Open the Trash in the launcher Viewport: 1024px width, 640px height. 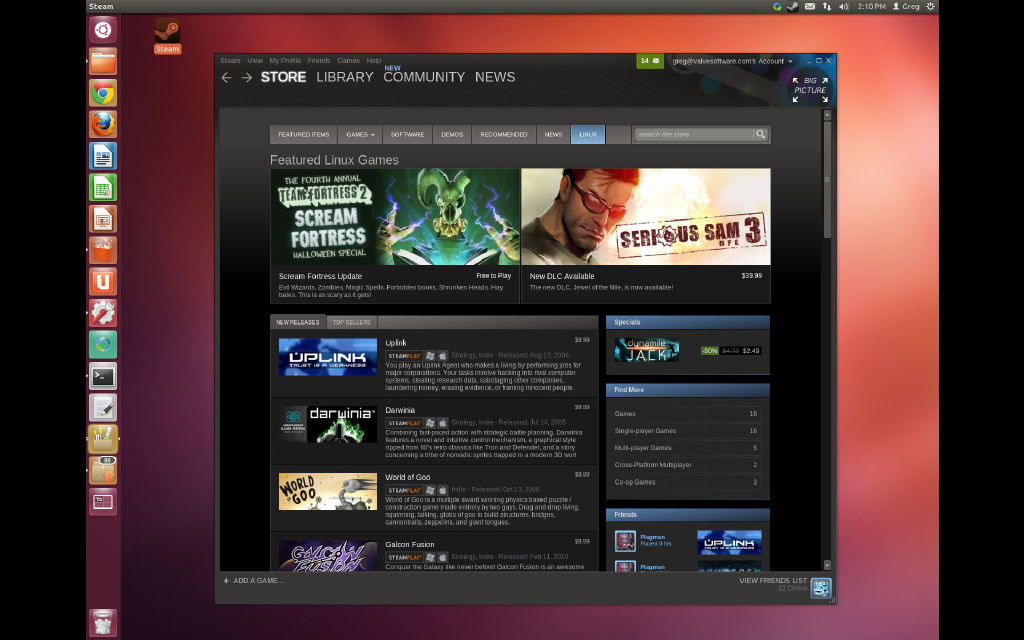[103, 622]
